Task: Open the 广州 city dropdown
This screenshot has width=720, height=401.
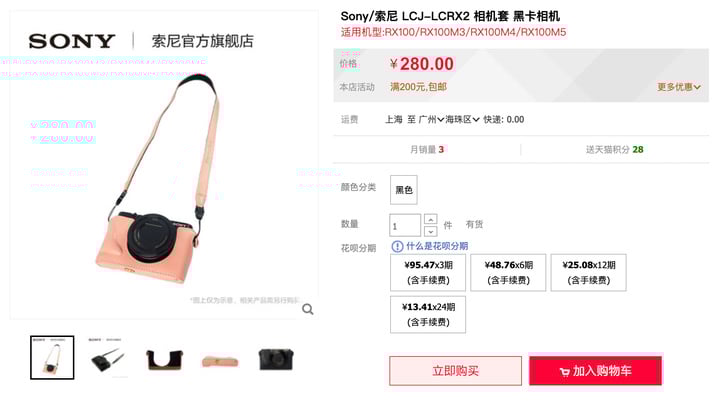Action: [431, 119]
